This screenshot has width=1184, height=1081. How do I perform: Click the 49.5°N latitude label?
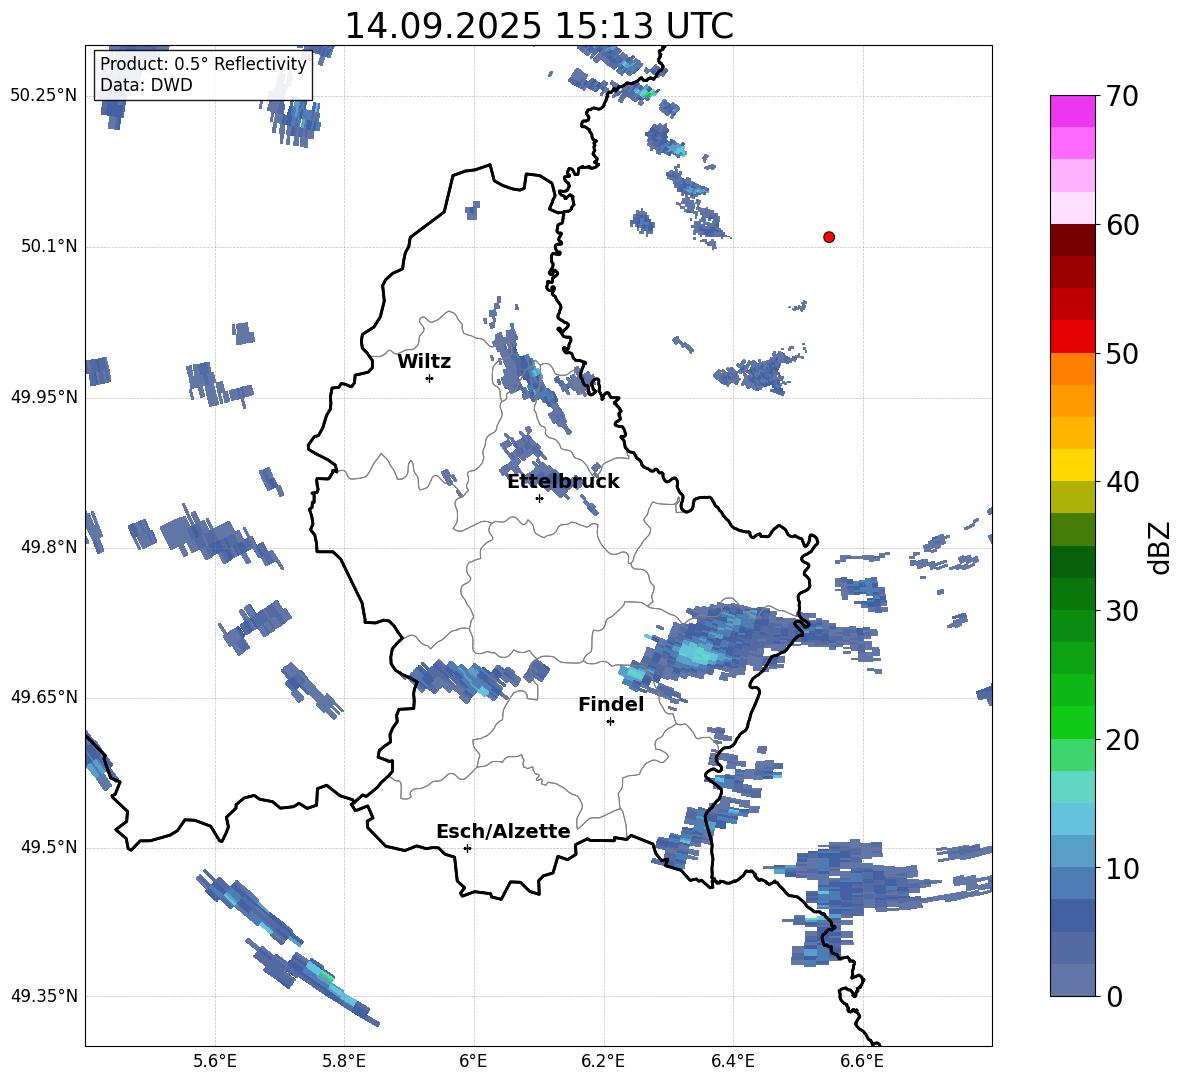tap(50, 847)
